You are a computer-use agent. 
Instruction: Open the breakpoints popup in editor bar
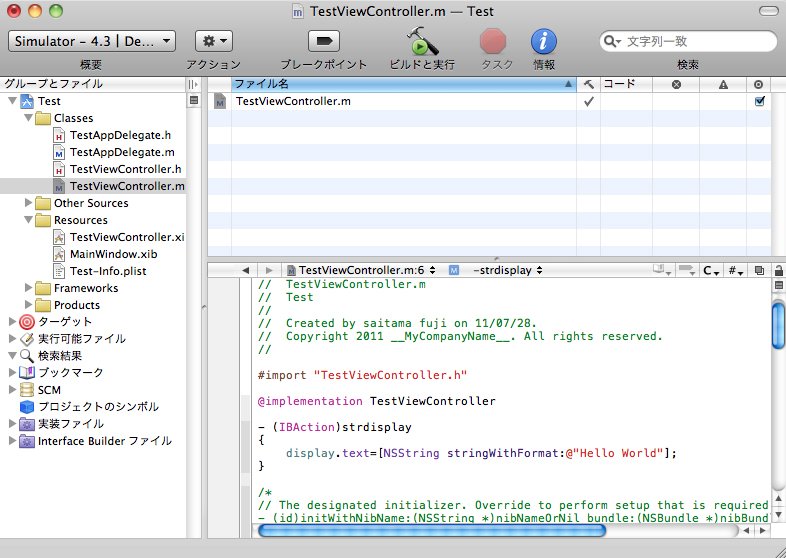coord(686,270)
